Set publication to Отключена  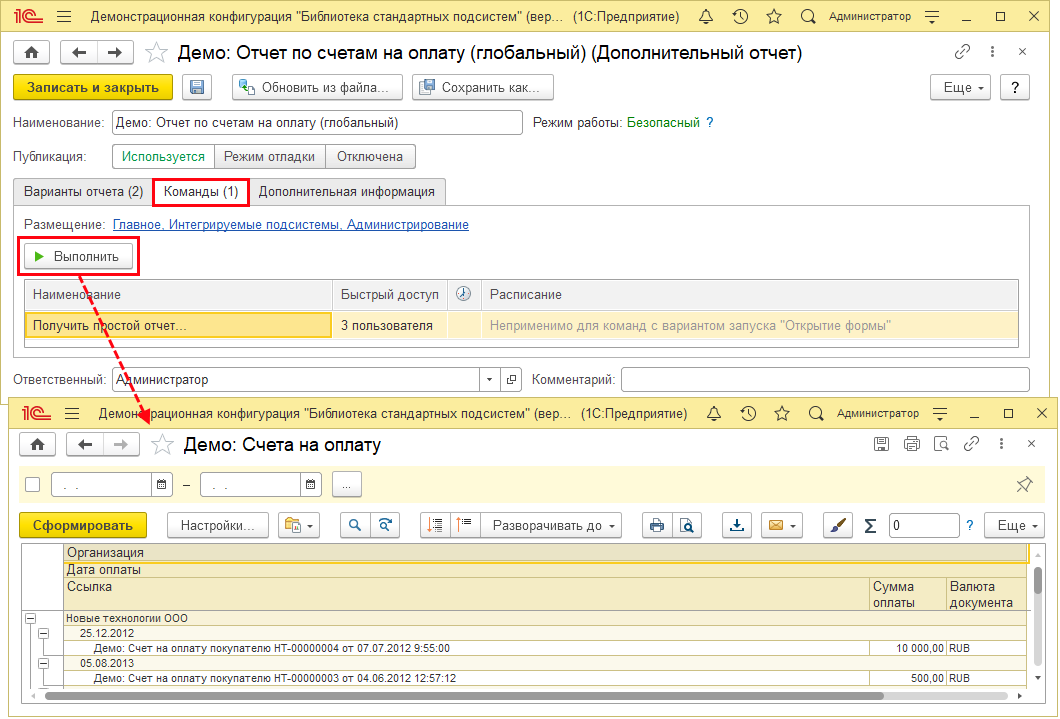(370, 157)
